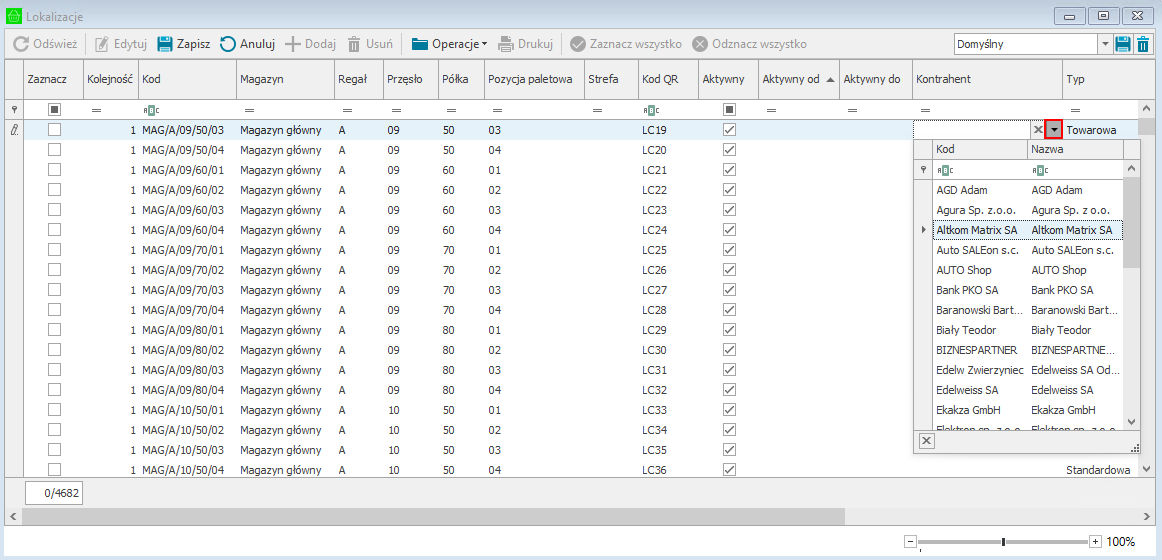This screenshot has width=1162, height=560.
Task: Choose Bank PKO SA contractor entry
Action: coord(967,290)
